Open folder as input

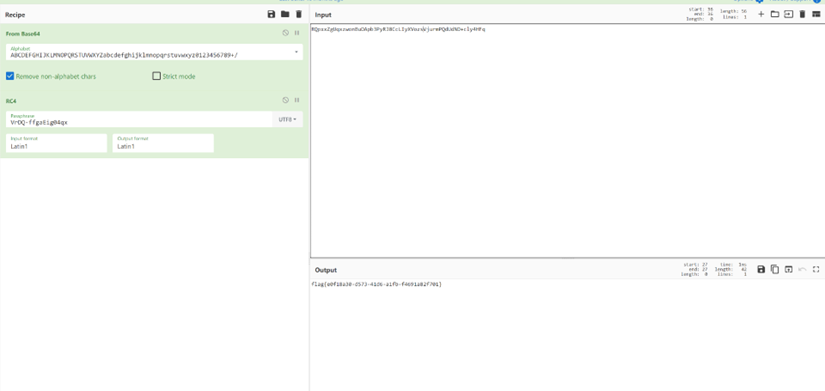click(774, 14)
